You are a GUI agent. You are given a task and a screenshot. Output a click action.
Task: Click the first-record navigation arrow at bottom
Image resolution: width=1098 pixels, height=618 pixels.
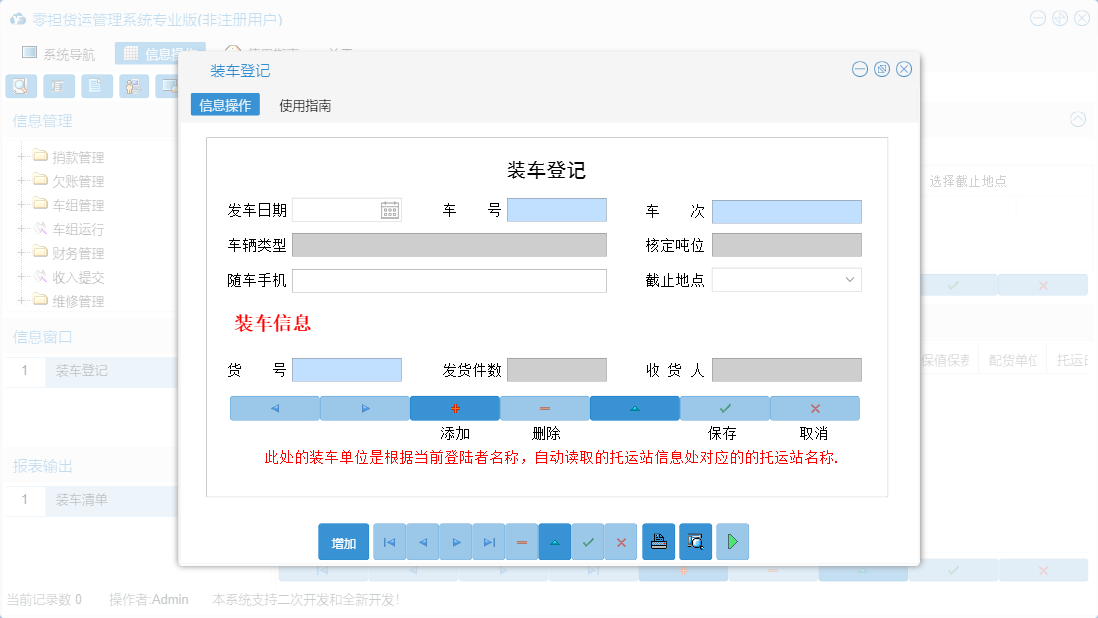[389, 541]
